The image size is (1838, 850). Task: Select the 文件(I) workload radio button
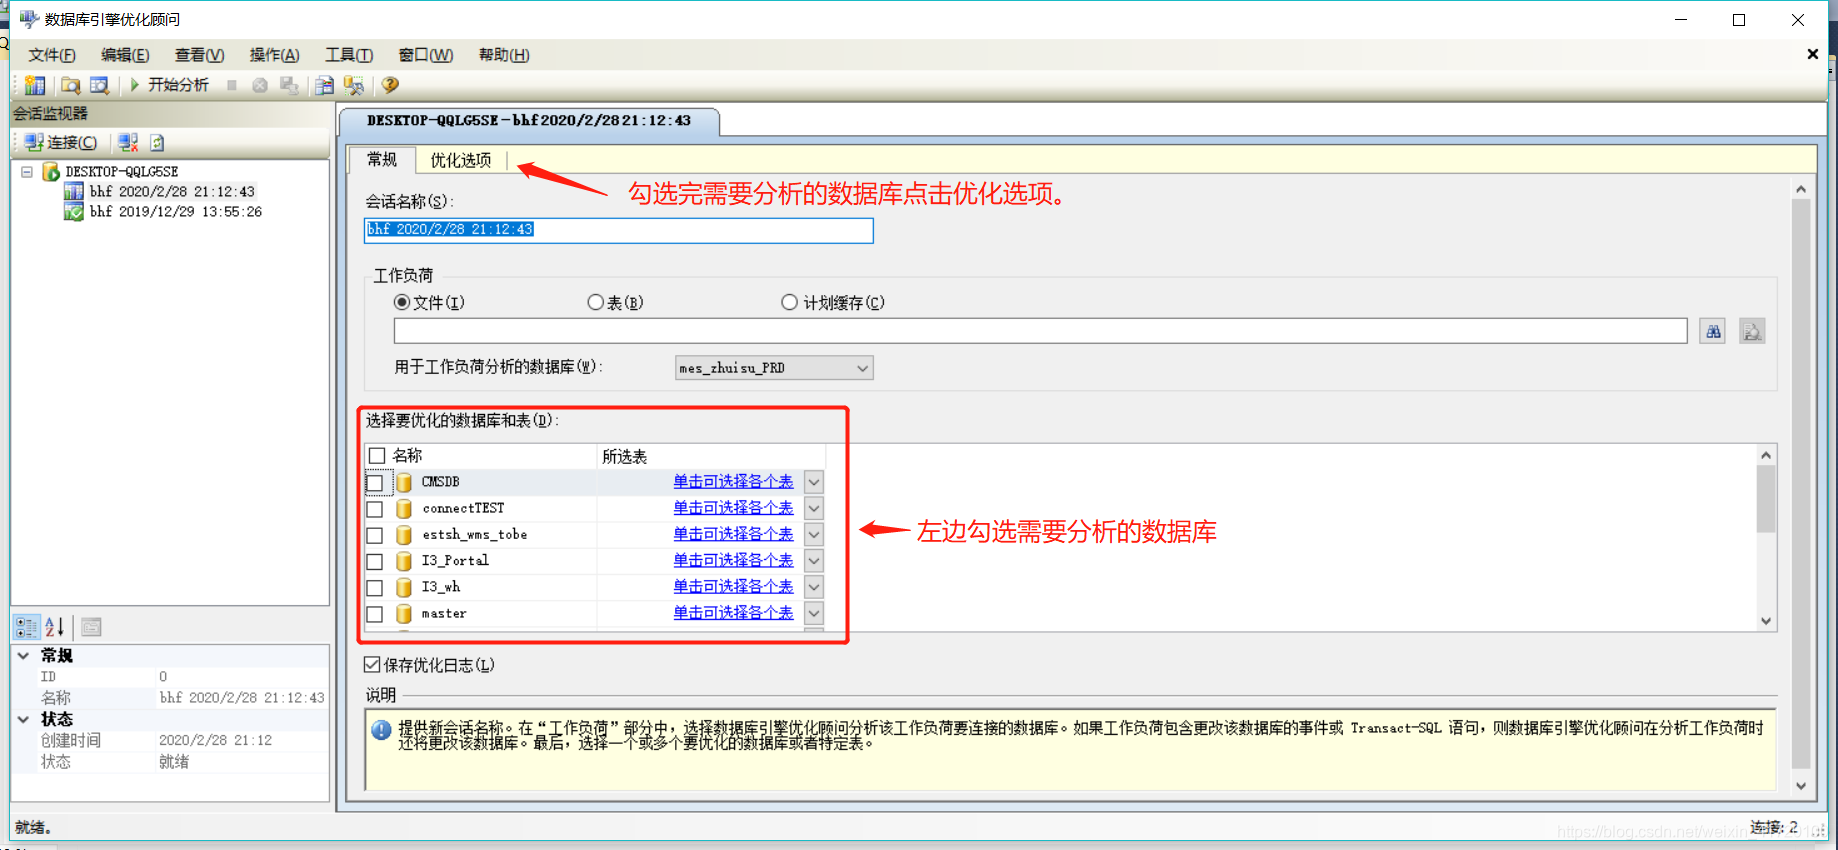coord(402,302)
